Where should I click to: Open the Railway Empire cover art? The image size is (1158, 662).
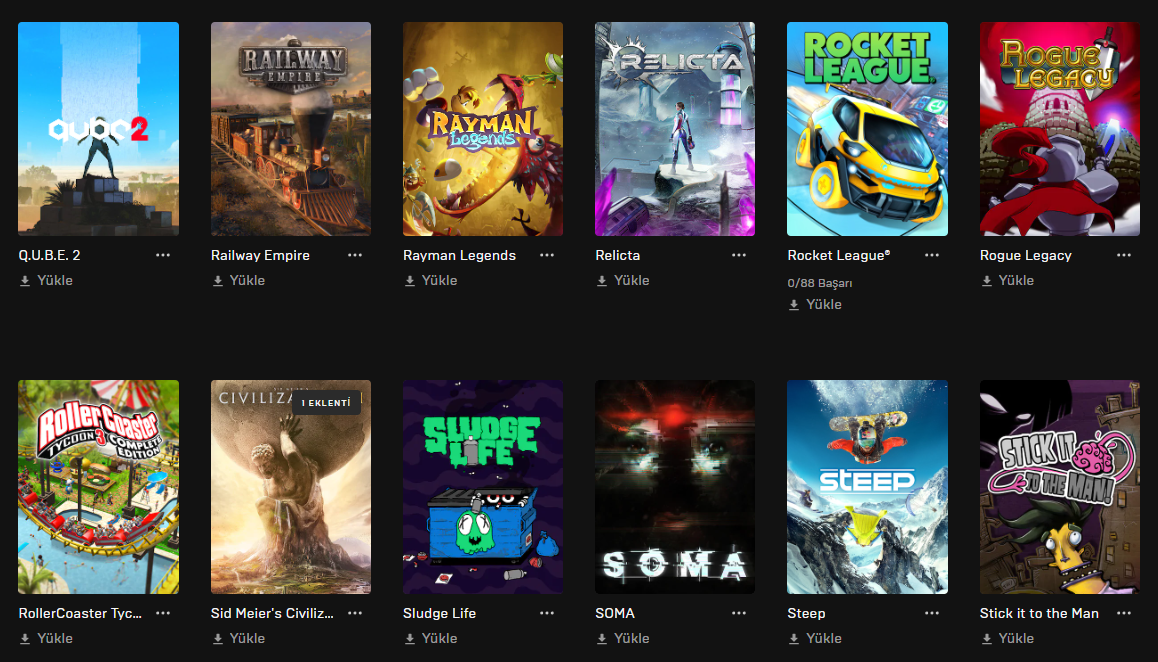click(291, 129)
